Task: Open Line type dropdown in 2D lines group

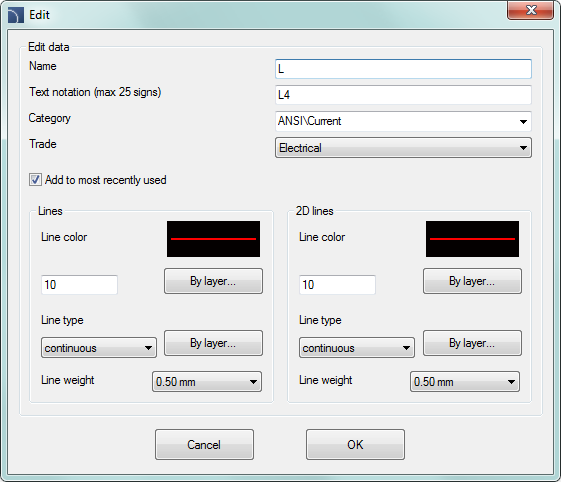Action: coord(357,347)
